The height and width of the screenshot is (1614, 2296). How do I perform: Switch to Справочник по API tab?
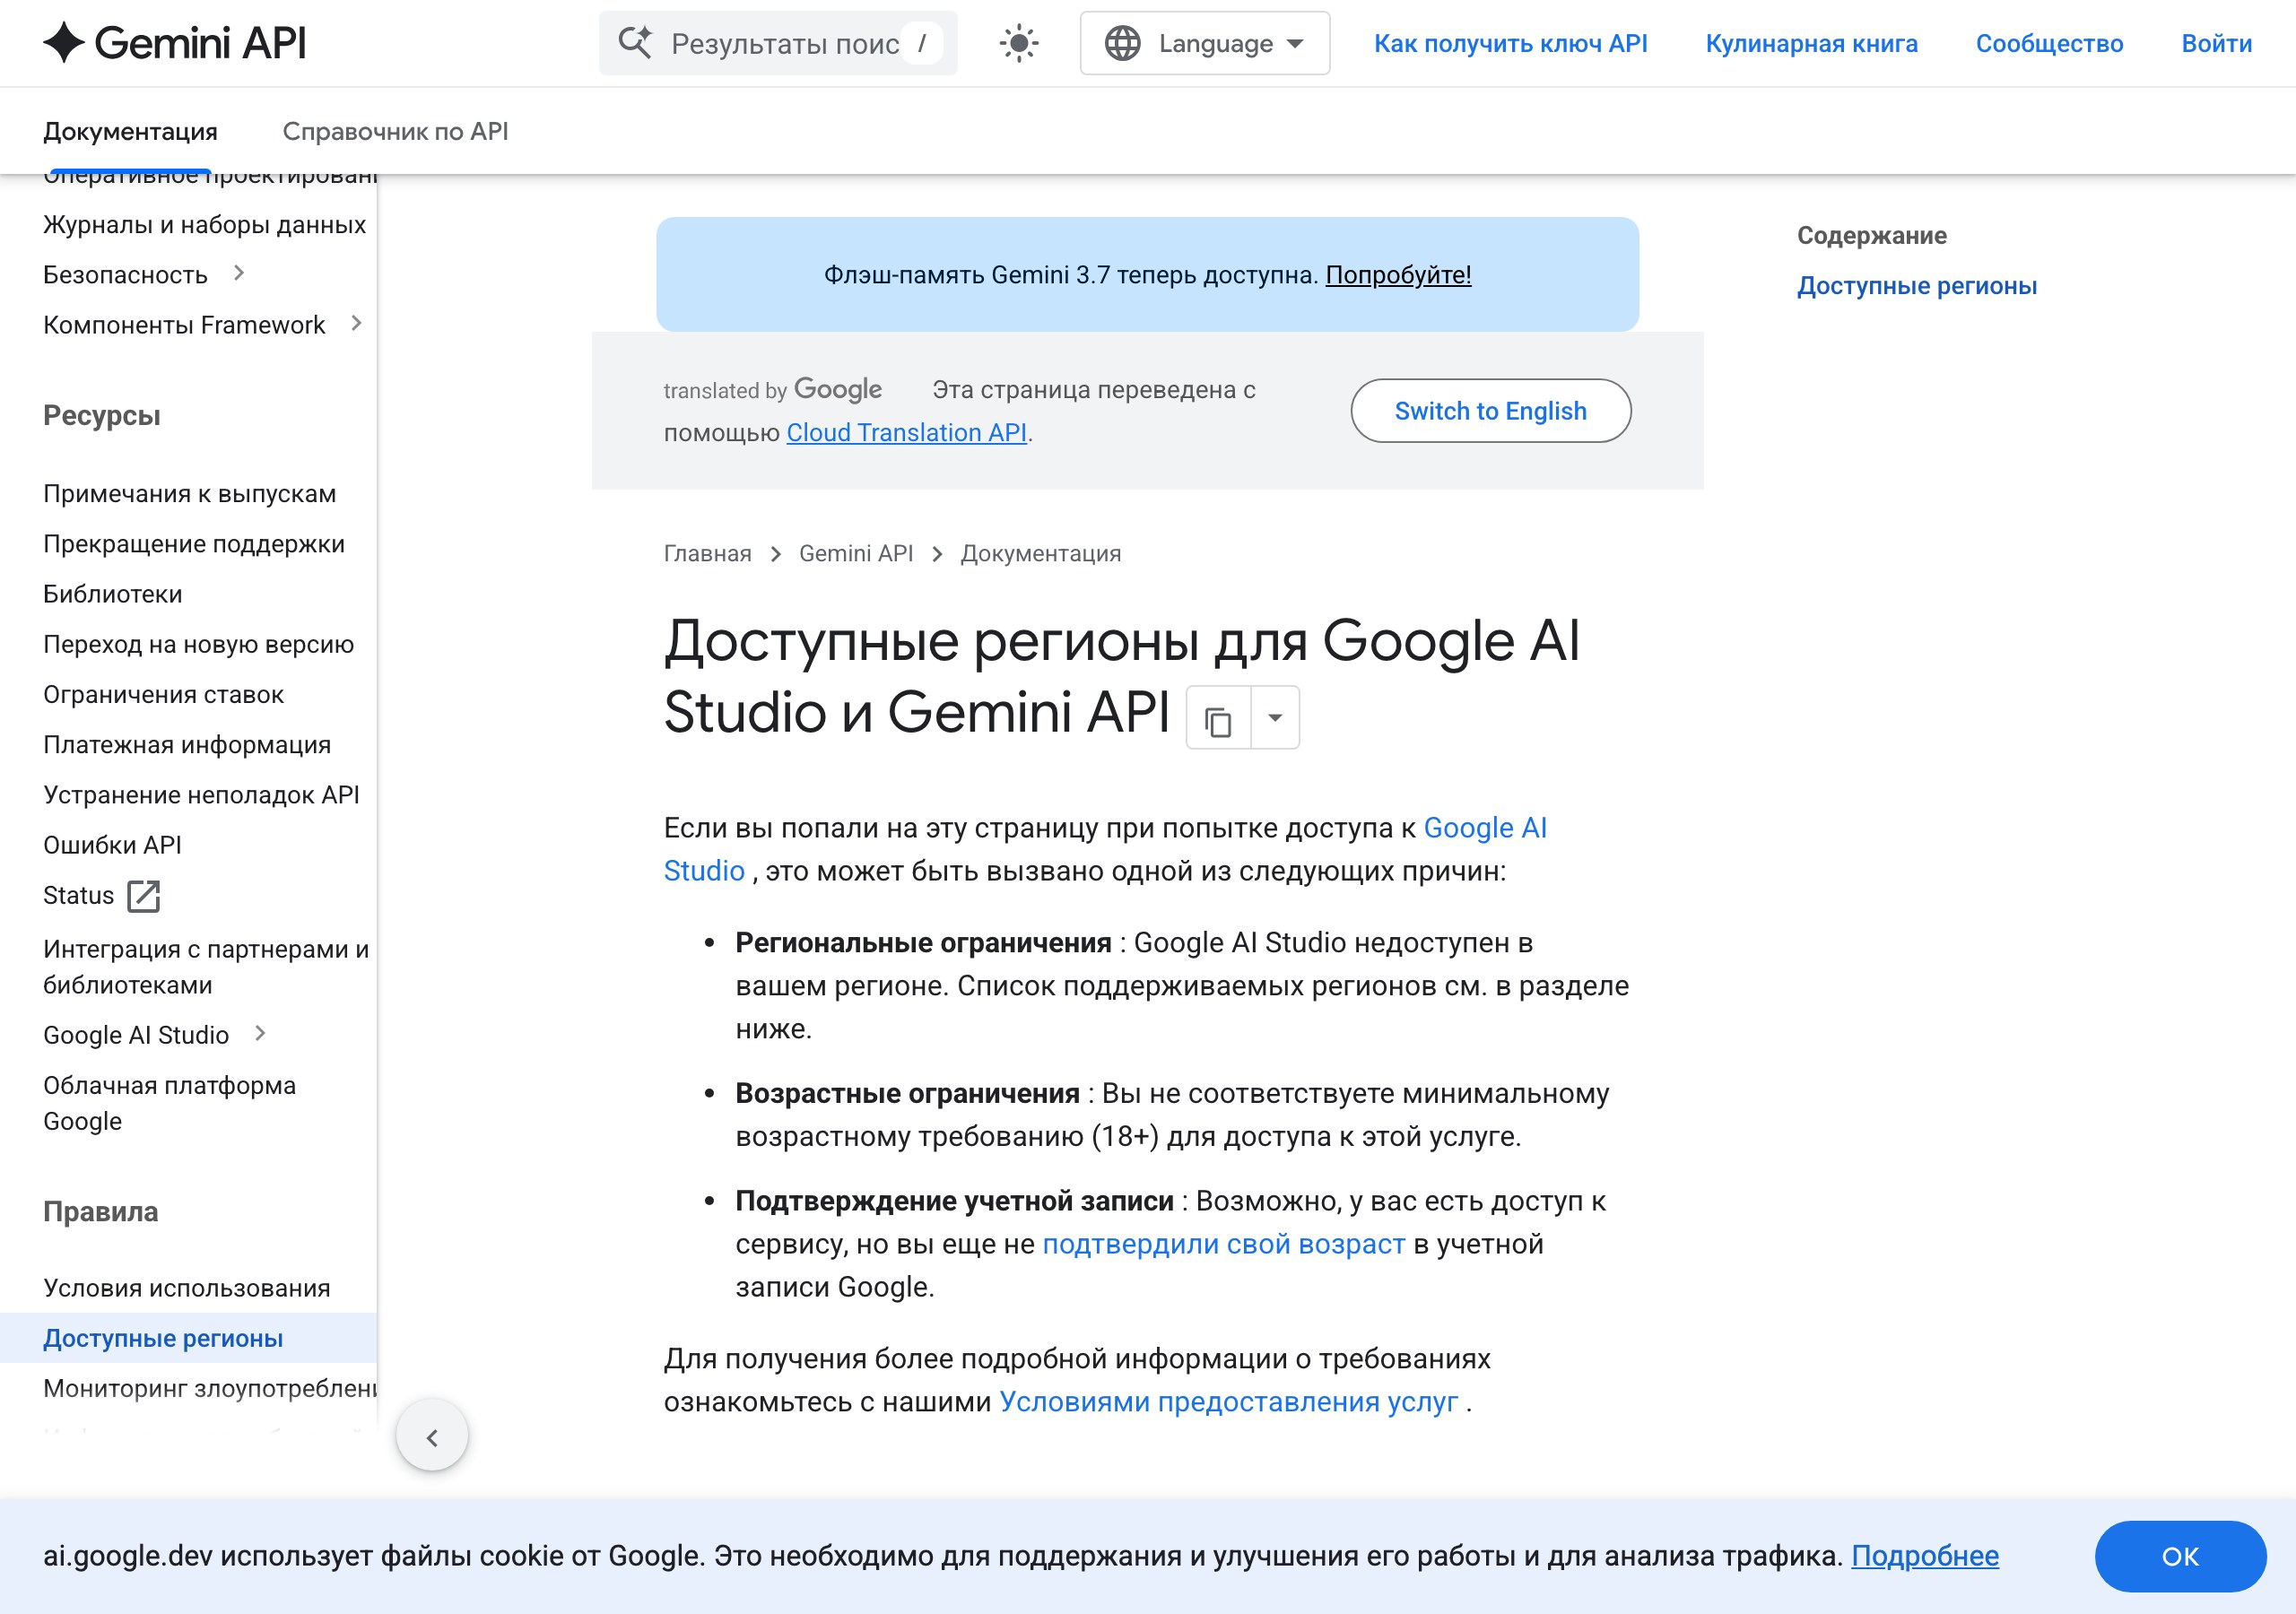[395, 131]
